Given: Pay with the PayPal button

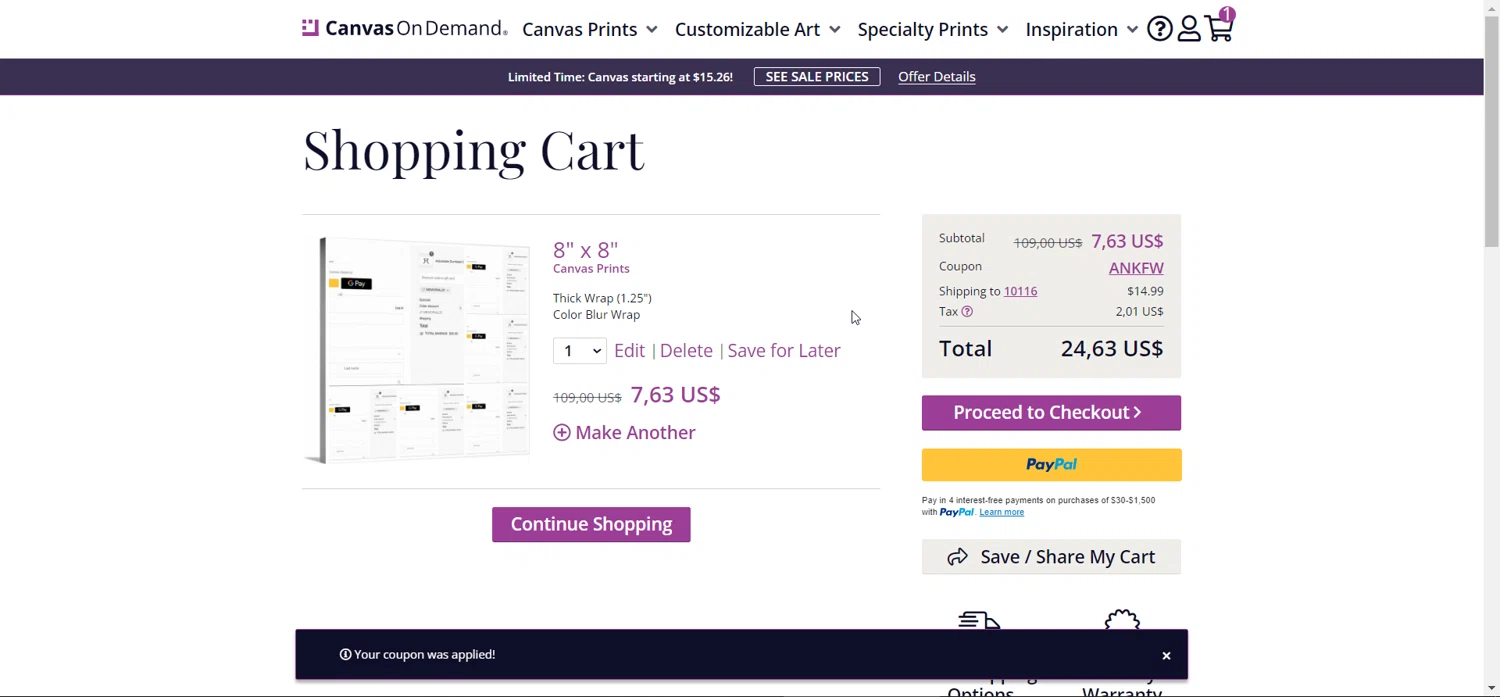Looking at the screenshot, I should [x=1051, y=465].
